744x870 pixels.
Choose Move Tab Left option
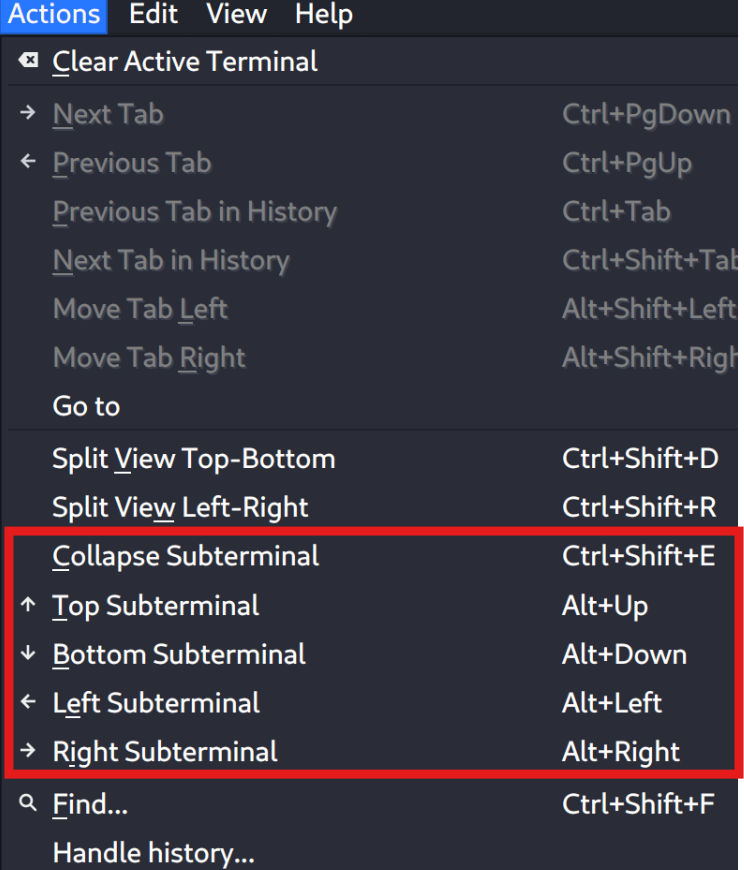(140, 309)
